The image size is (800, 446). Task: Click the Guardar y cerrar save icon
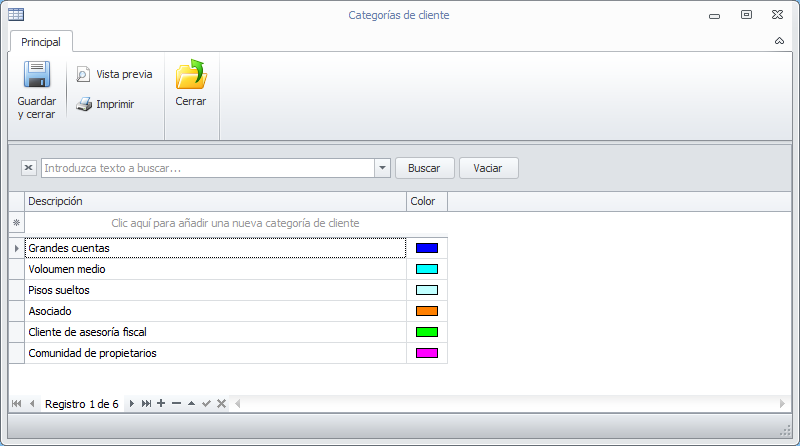click(37, 75)
